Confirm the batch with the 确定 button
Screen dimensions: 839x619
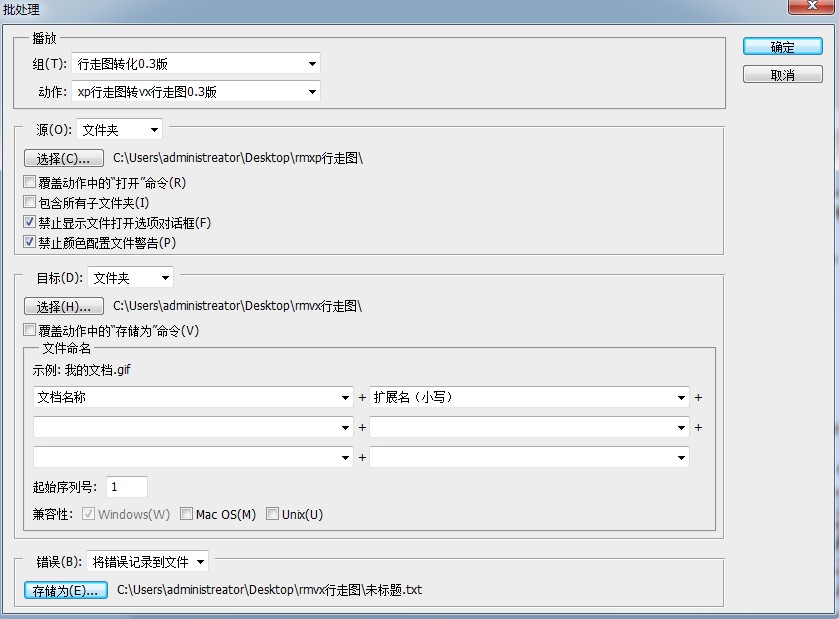tap(782, 47)
